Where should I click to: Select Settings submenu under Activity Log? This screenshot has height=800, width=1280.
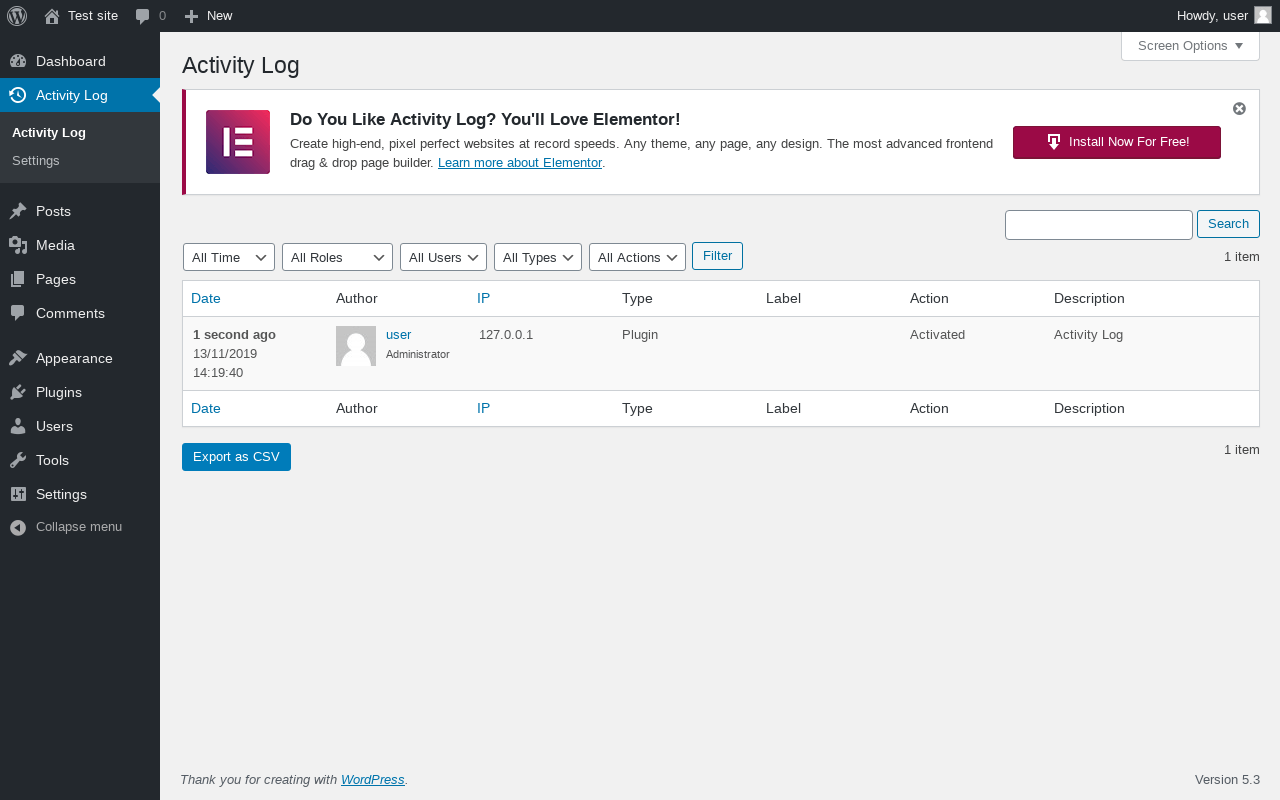(36, 160)
